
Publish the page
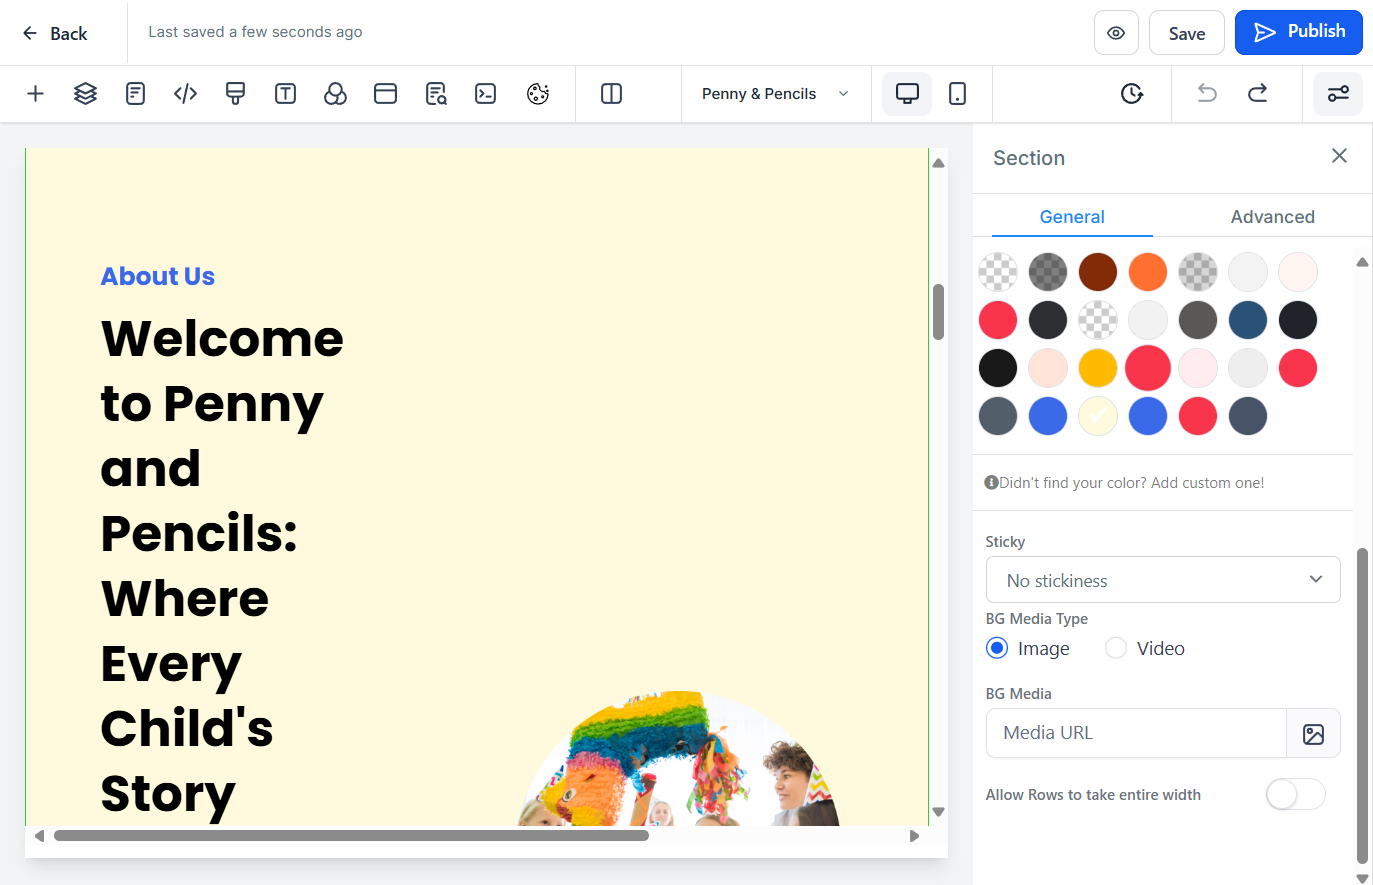coord(1299,32)
